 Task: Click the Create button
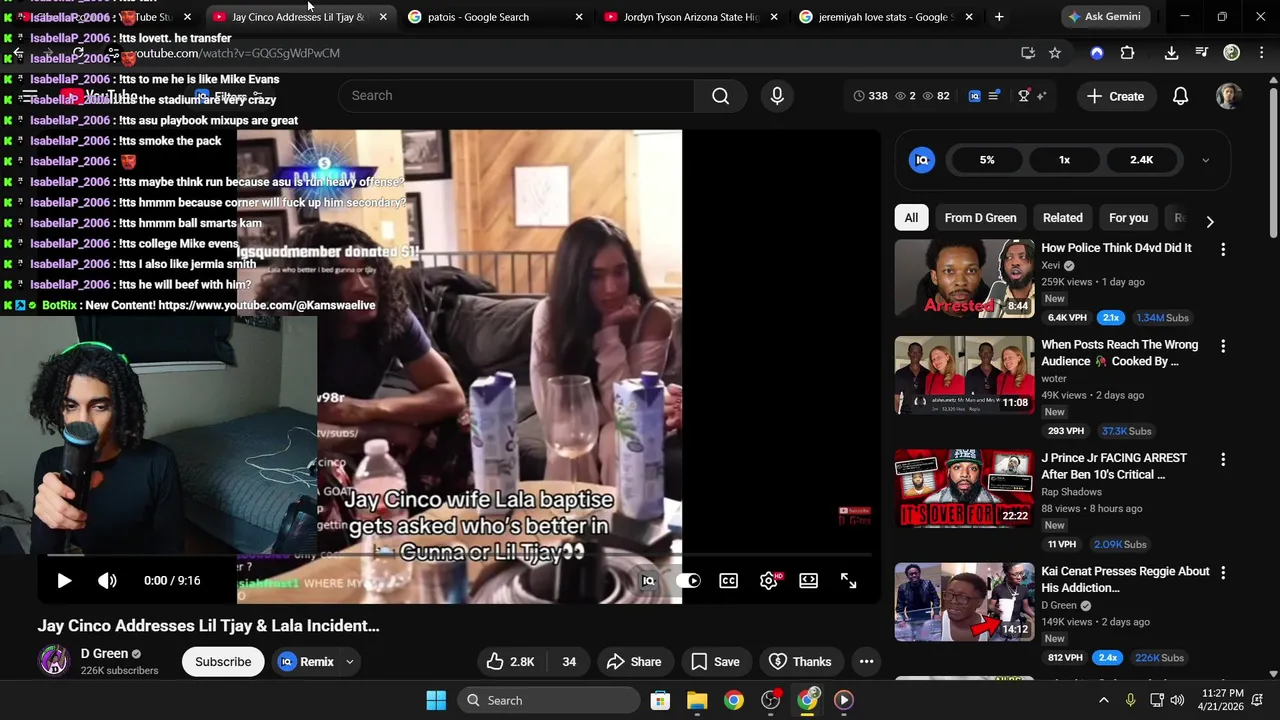click(1115, 97)
